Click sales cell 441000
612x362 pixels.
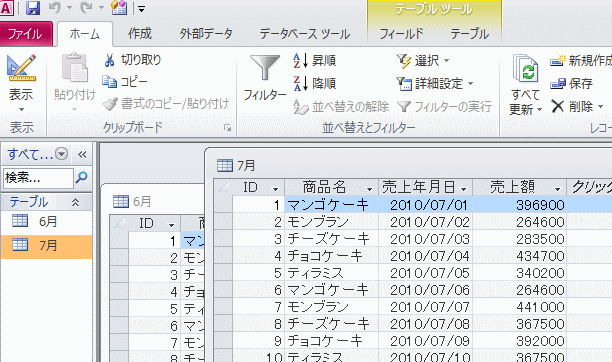pos(519,307)
